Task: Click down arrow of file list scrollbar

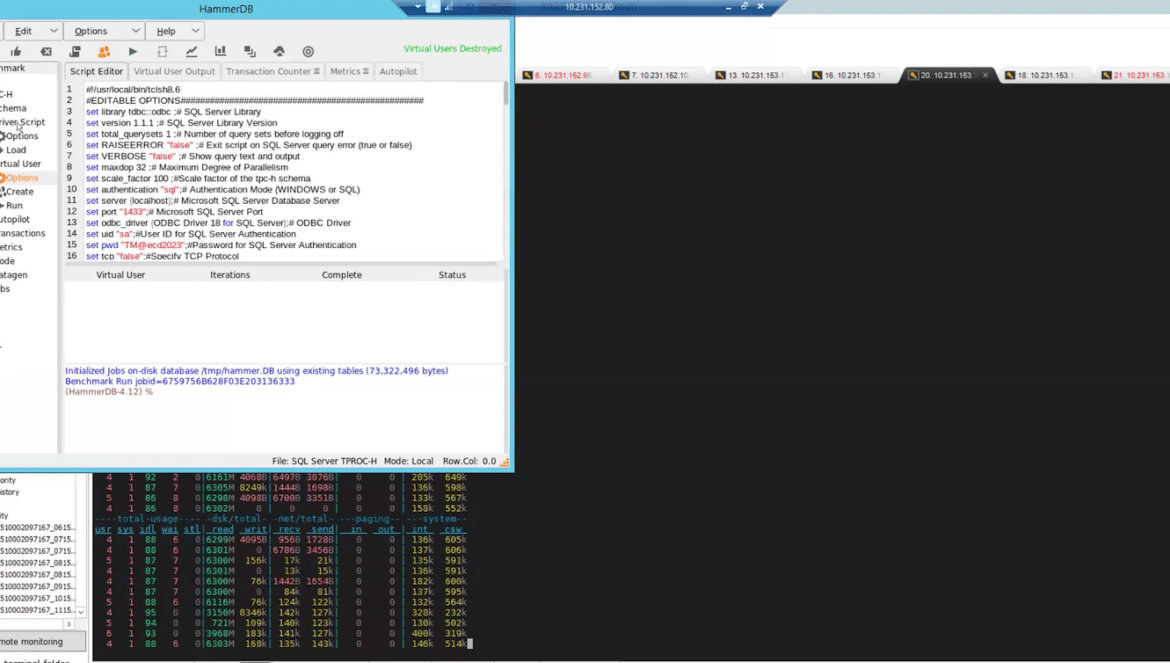Action: click(x=81, y=612)
